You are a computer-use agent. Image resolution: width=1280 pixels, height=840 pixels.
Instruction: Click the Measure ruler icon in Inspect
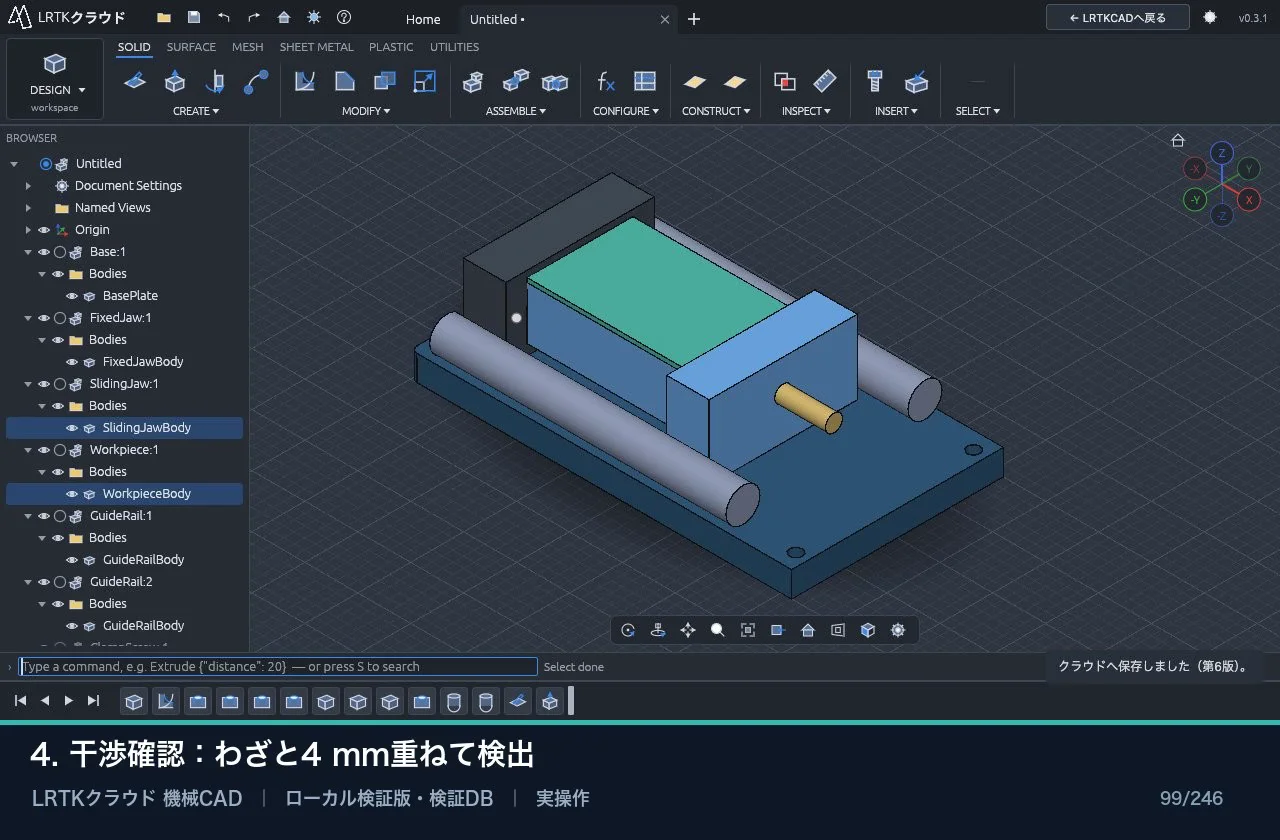tap(825, 82)
